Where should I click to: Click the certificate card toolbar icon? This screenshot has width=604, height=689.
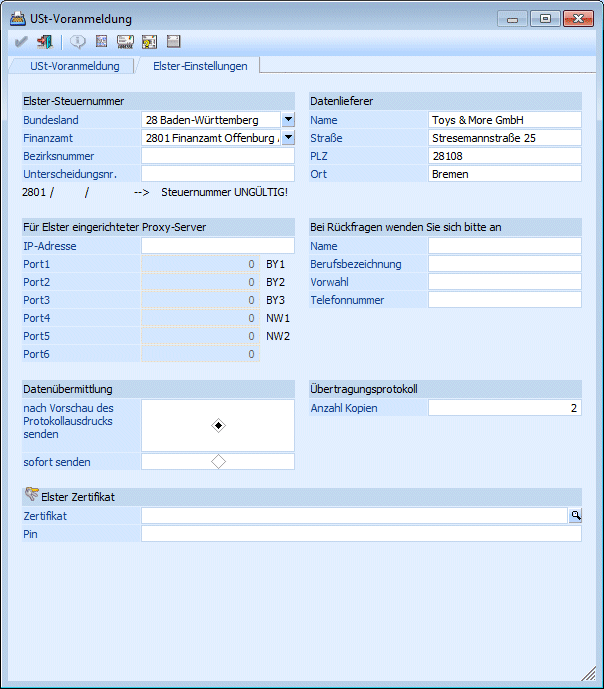(126, 42)
